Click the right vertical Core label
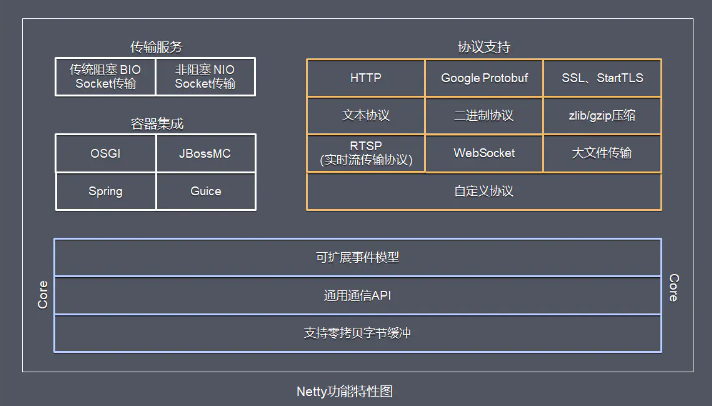712x406 pixels. (x=674, y=287)
